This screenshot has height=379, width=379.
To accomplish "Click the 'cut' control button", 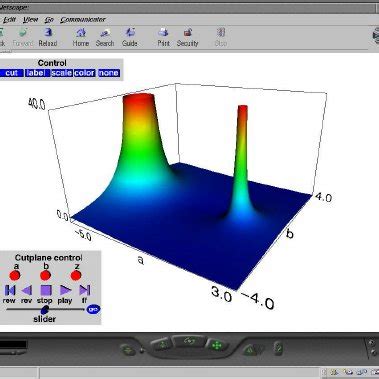I will pyautogui.click(x=12, y=73).
